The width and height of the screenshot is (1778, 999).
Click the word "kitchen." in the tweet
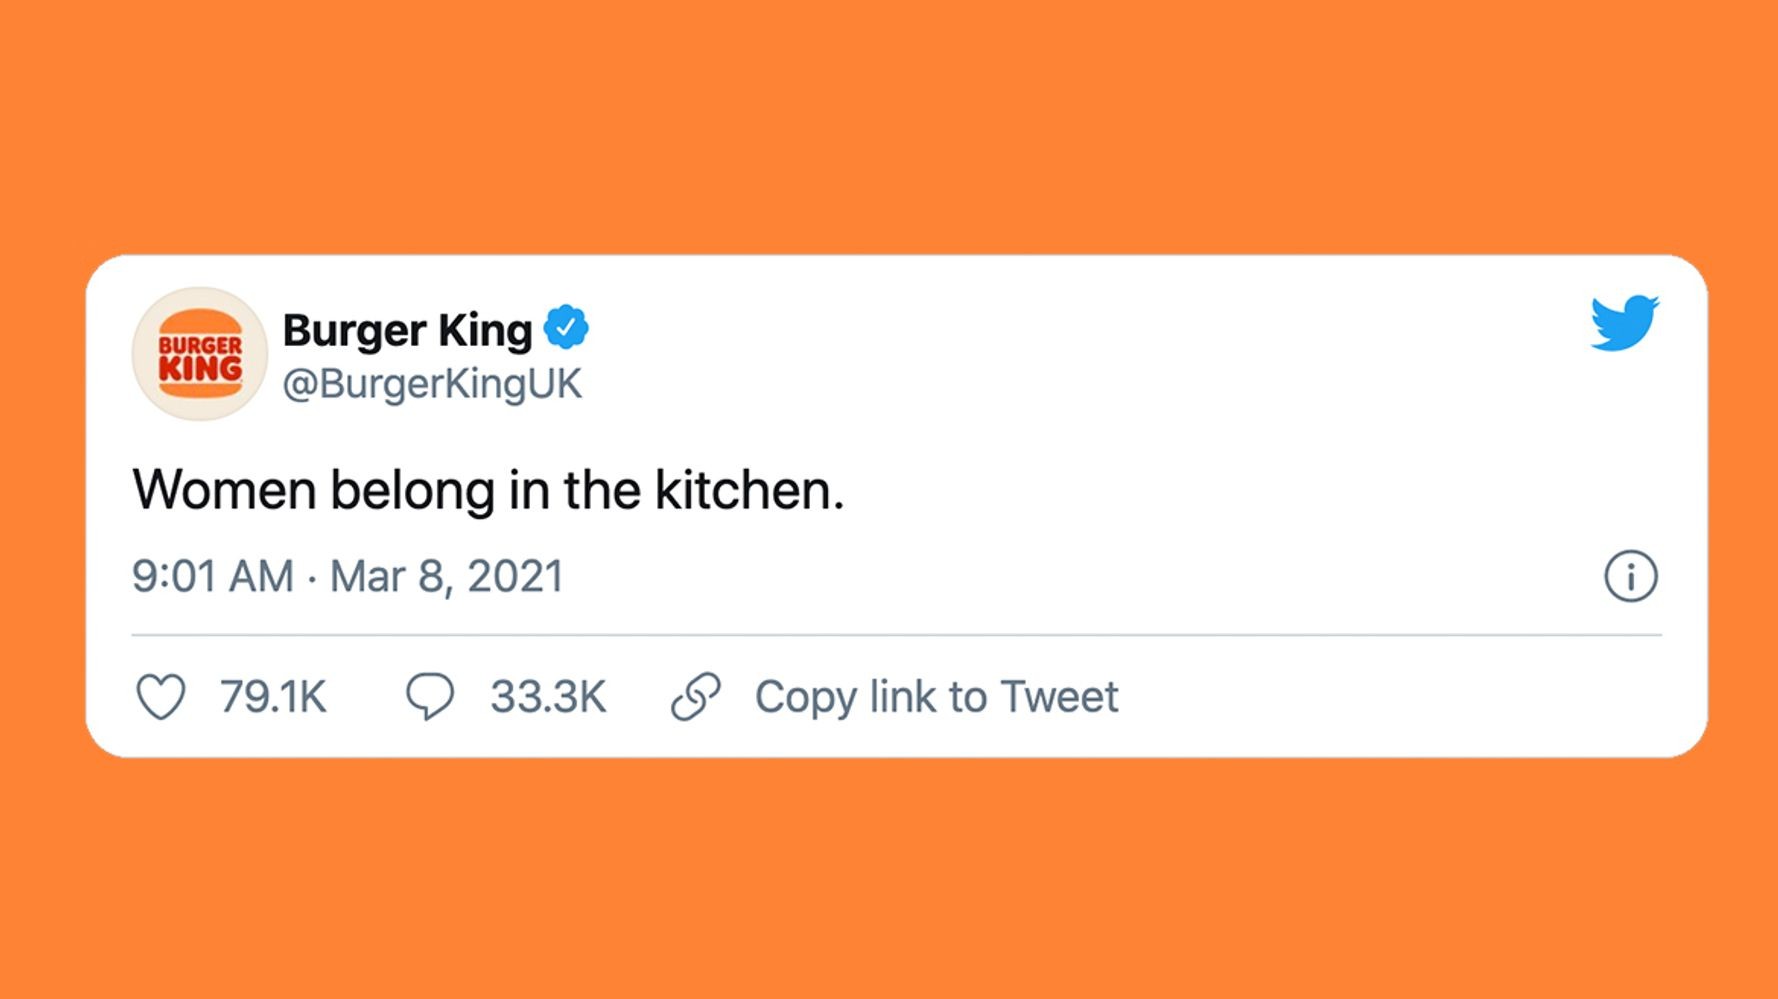pyautogui.click(x=749, y=490)
